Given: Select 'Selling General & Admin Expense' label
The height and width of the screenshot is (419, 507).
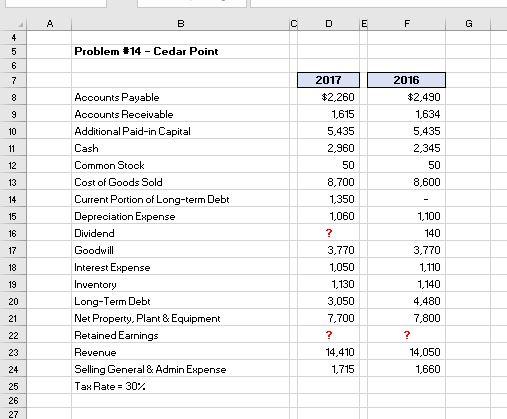Looking at the screenshot, I should point(180,369).
